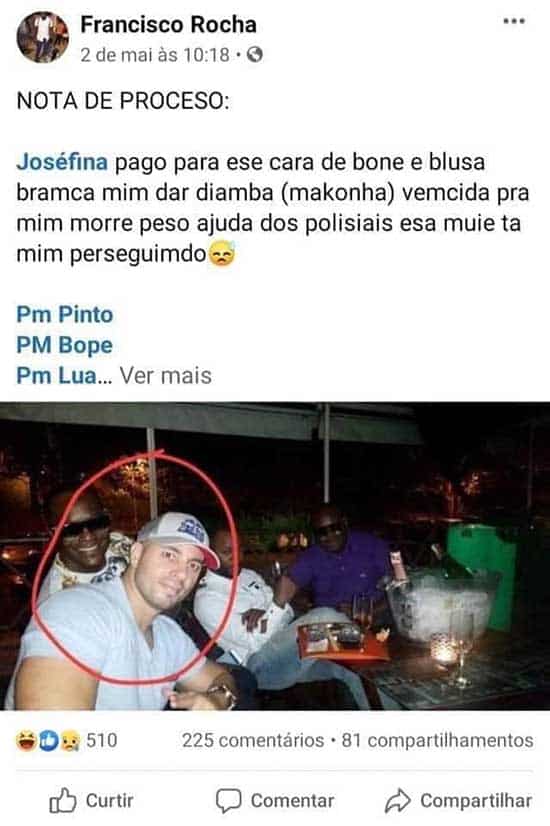550x826 pixels.
Task: Click the Curtir thumbs-up button
Action: tap(91, 801)
